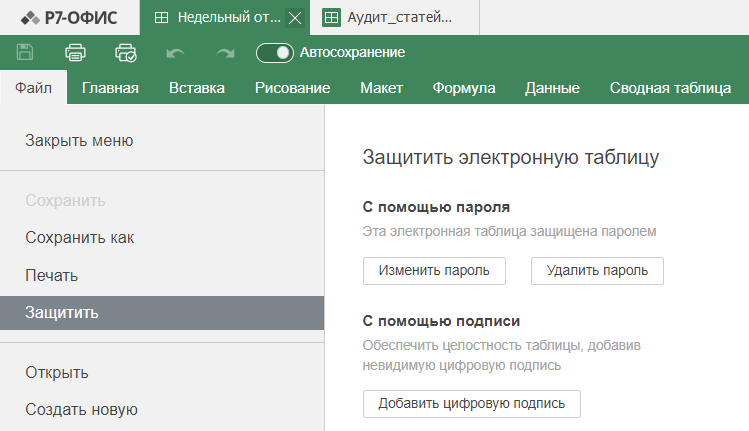Click the Удалить пароль button
Screen dimensions: 749x431
[x=597, y=271]
